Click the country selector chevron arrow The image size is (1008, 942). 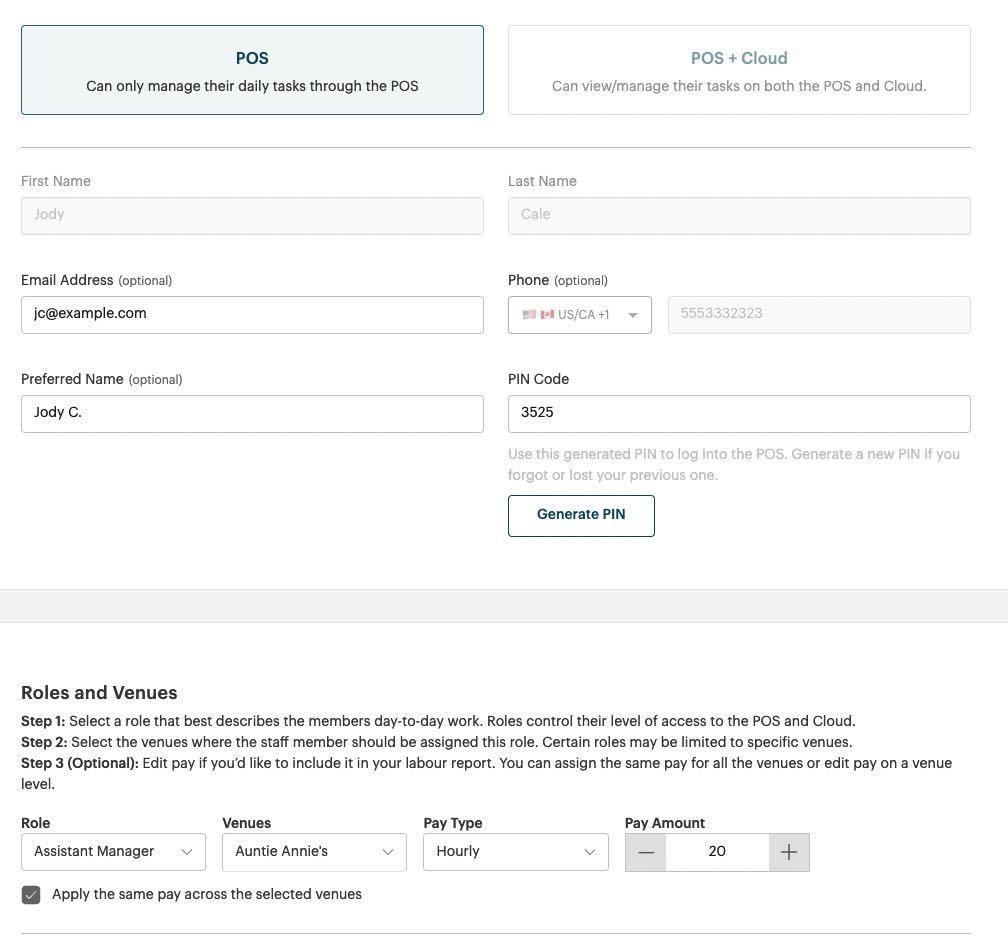tap(632, 313)
